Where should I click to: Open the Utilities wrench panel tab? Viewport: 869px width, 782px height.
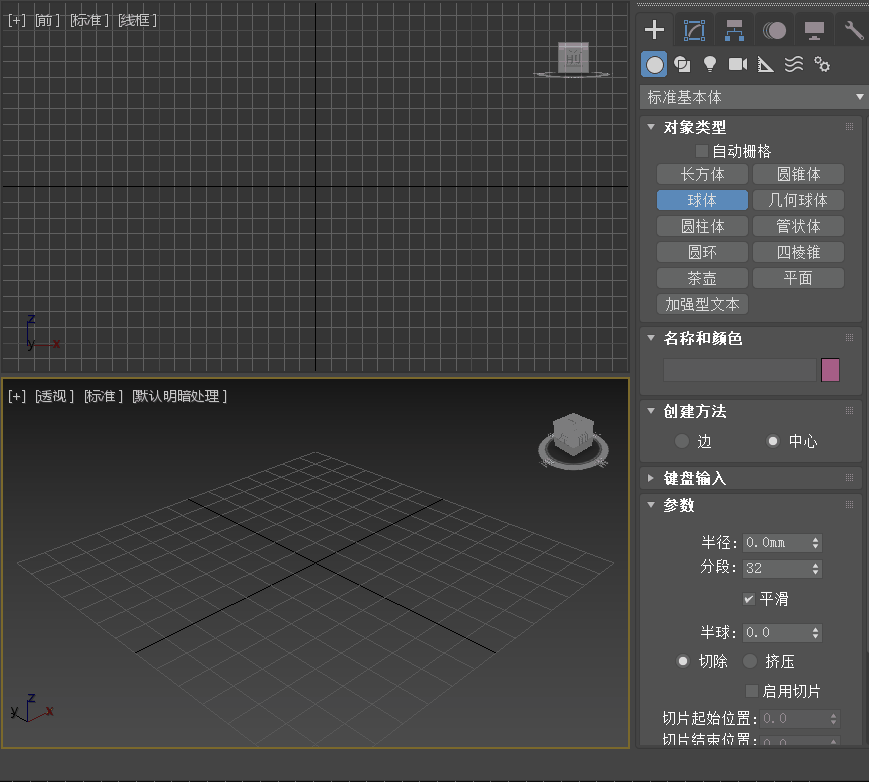(853, 30)
